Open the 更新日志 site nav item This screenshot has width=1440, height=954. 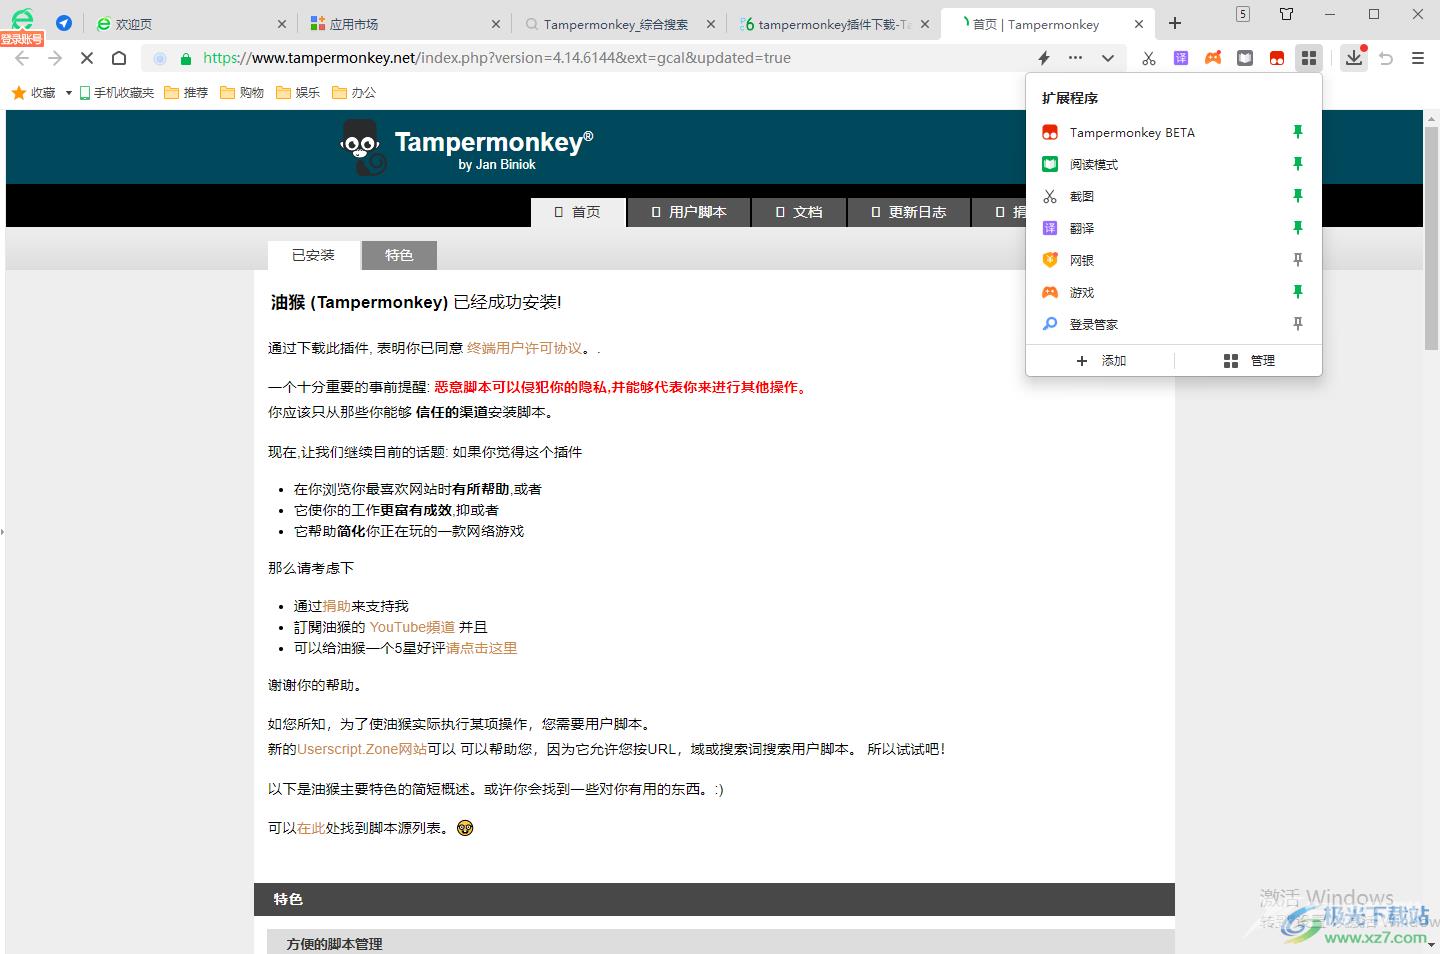point(909,212)
